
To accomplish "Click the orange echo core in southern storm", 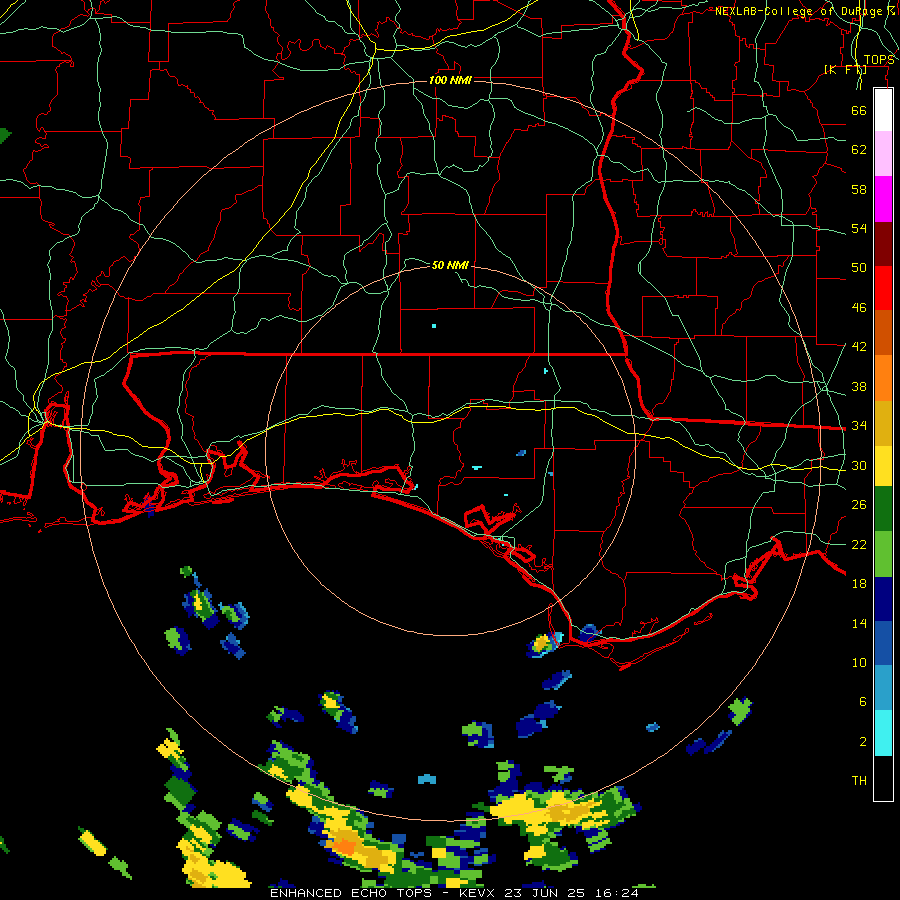I will [x=344, y=845].
